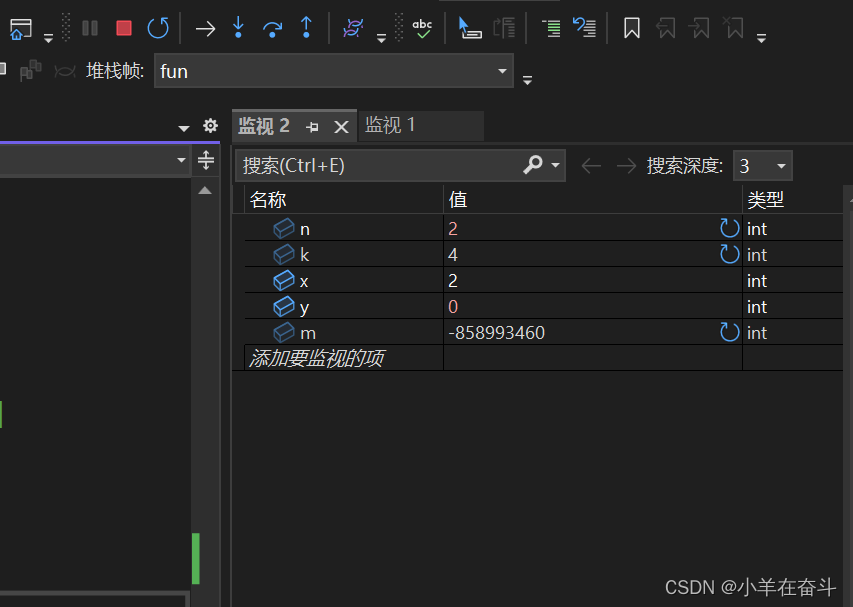Click the green indent lines icon
This screenshot has width=853, height=607.
(551, 28)
